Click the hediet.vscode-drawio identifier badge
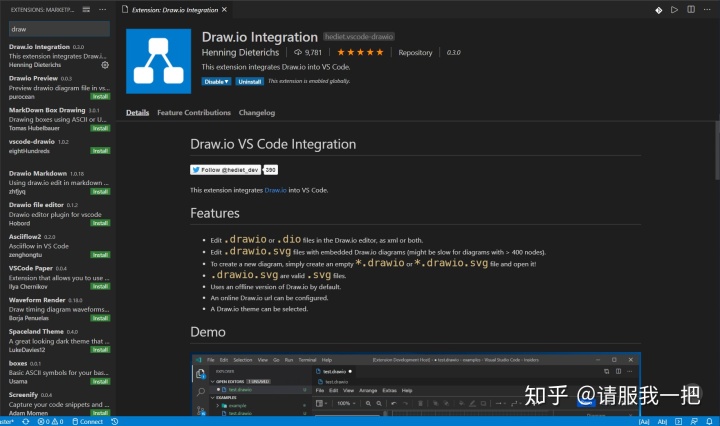The image size is (720, 426). [359, 36]
